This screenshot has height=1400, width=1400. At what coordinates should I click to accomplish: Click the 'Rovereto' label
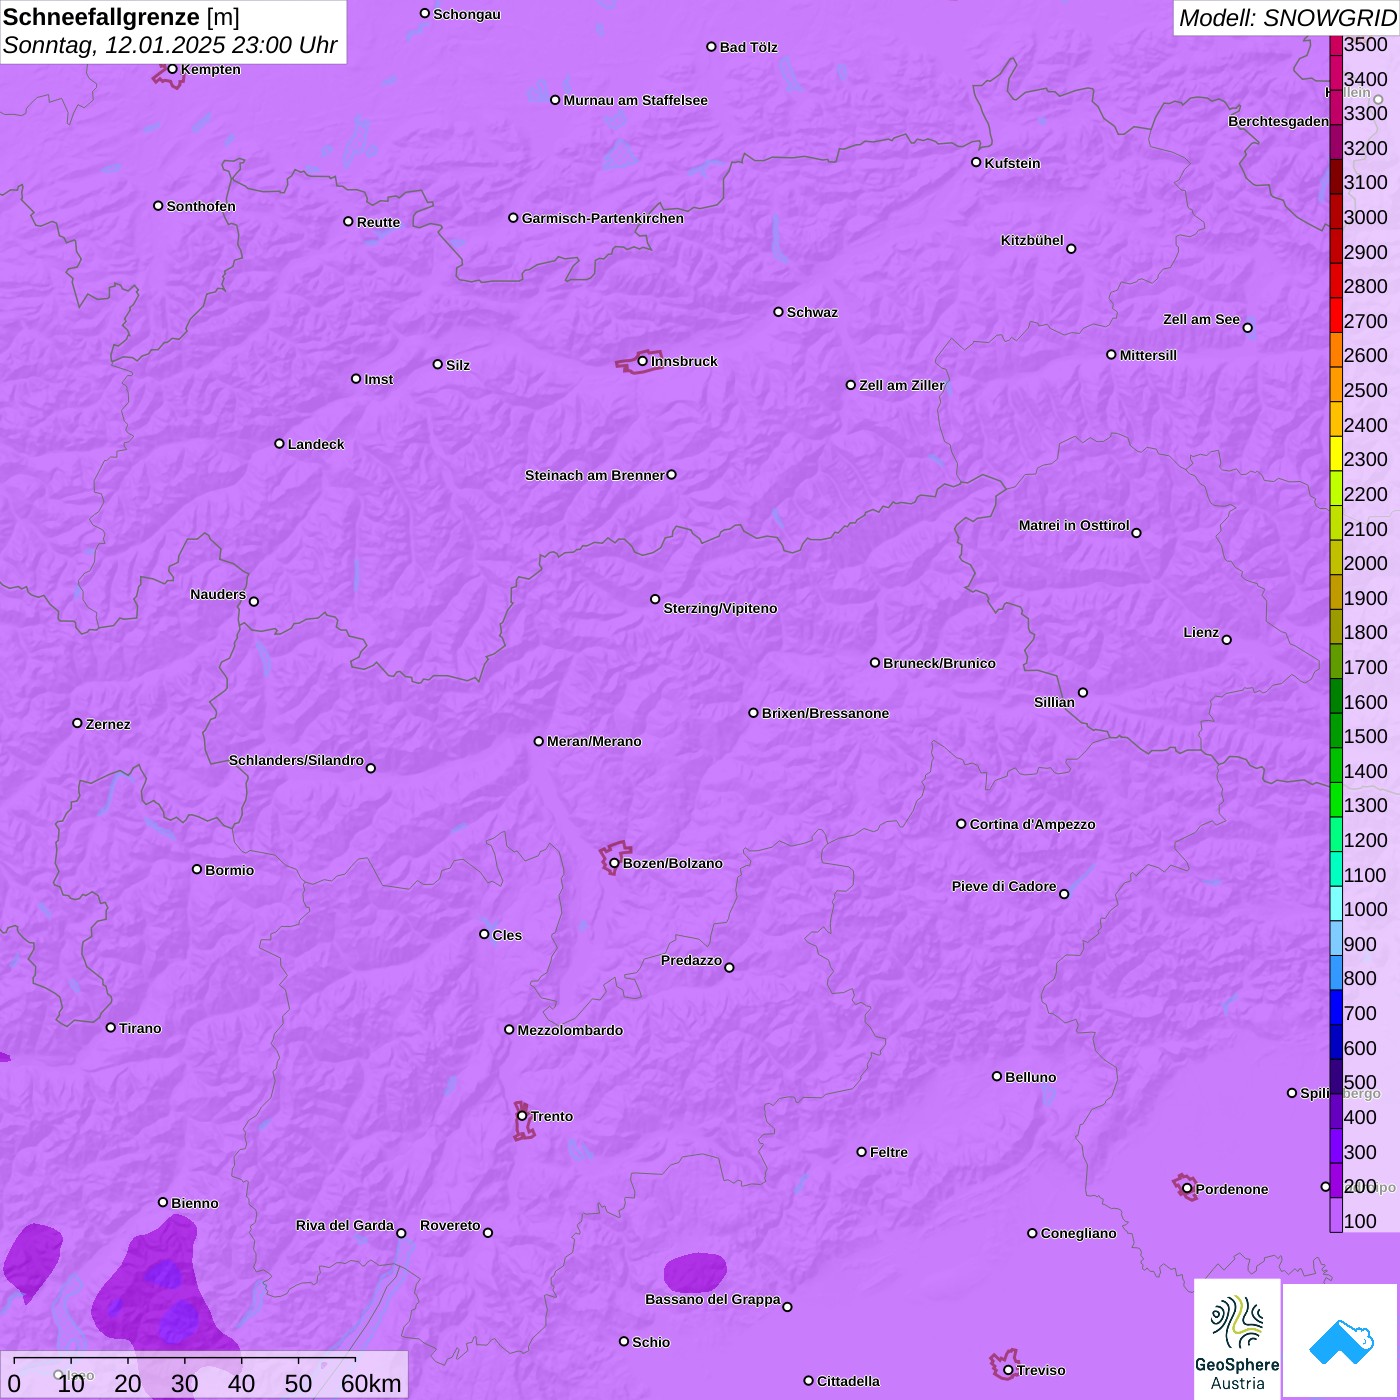(x=450, y=1225)
